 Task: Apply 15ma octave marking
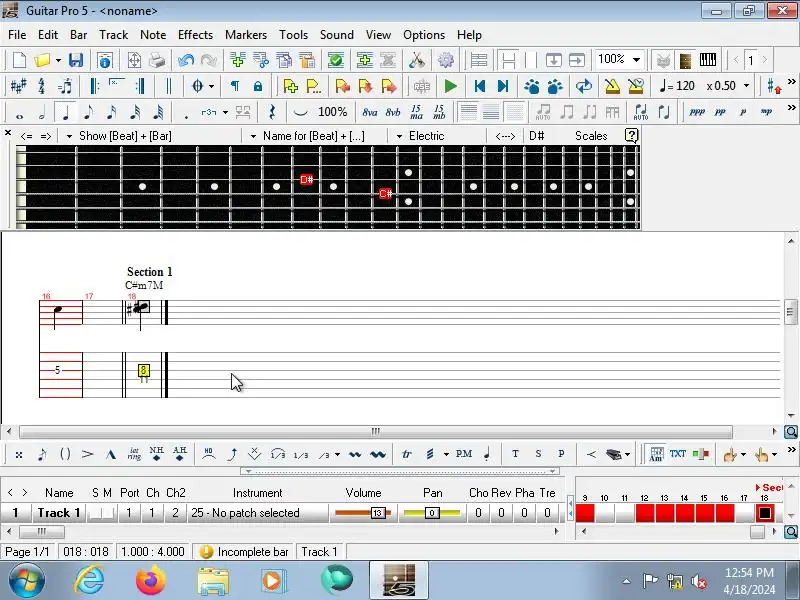coord(416,112)
